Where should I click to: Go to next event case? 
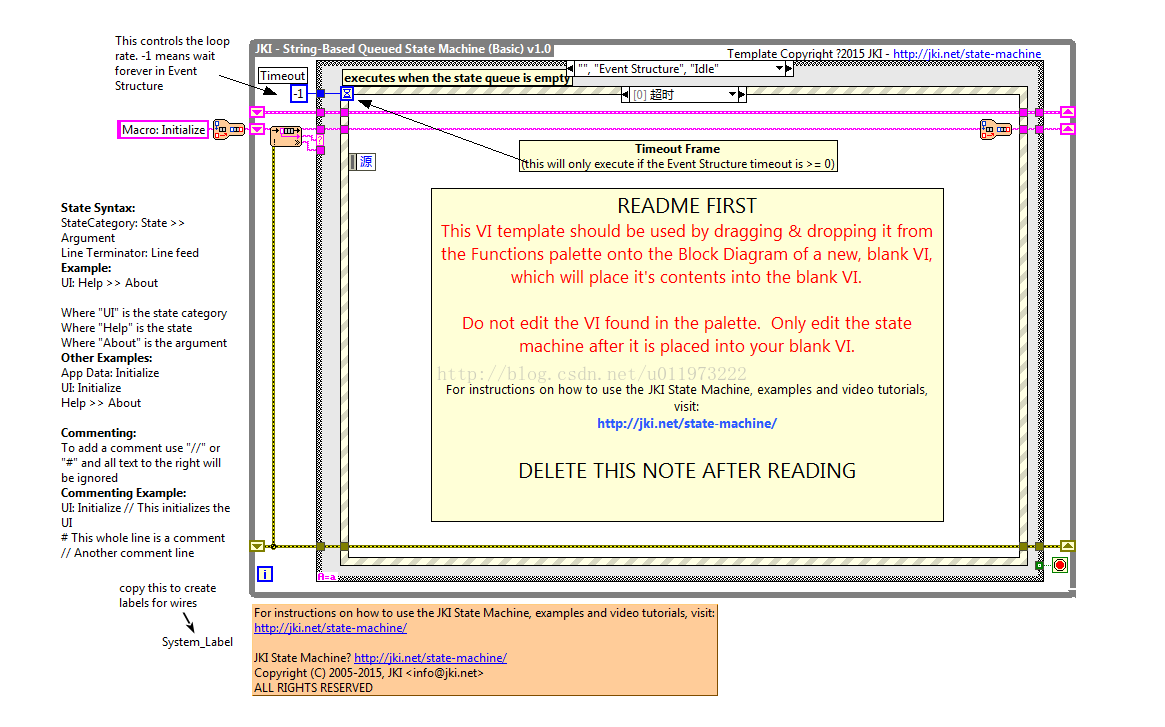click(741, 94)
